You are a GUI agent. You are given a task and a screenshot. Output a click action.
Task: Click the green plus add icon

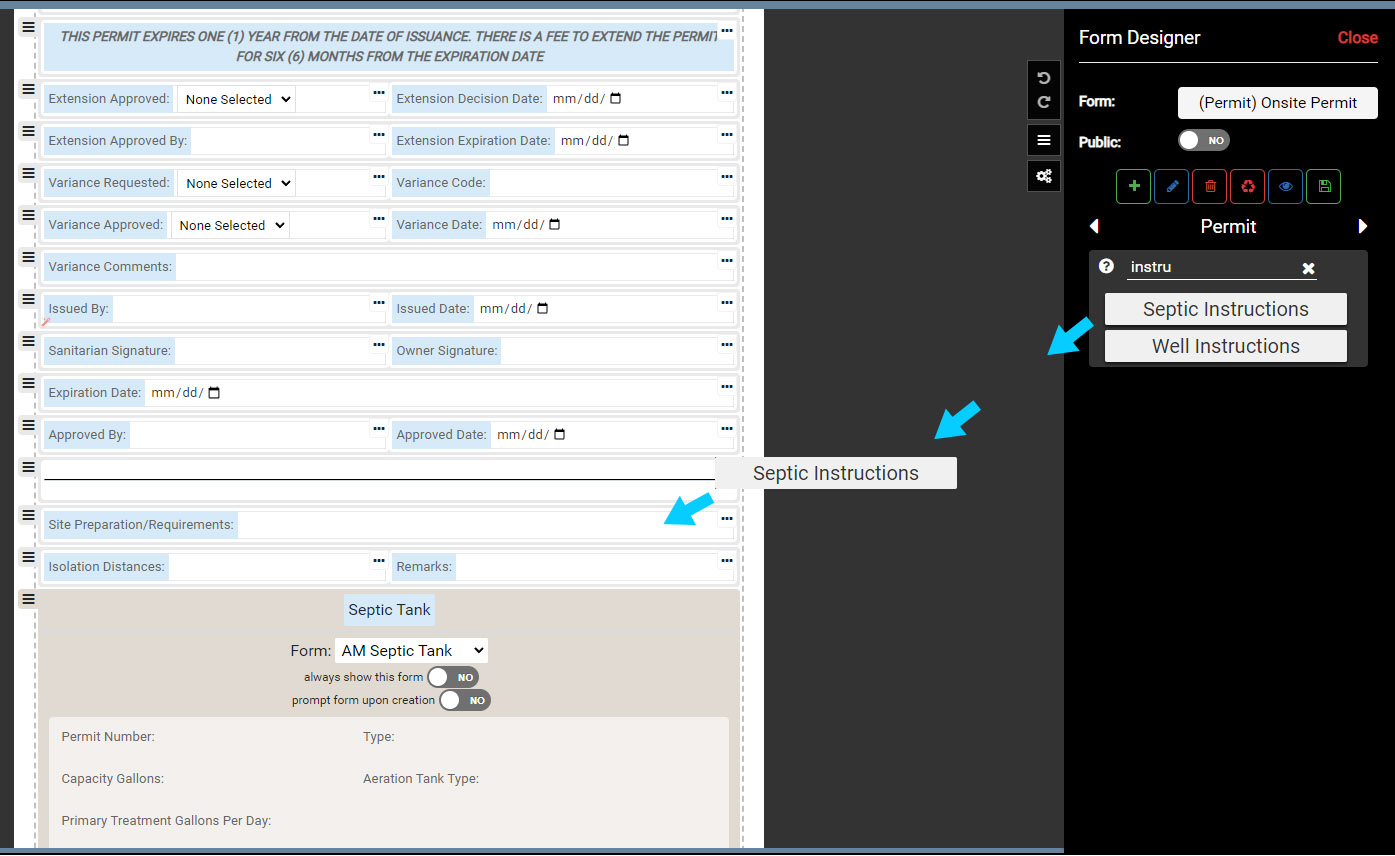(1133, 187)
